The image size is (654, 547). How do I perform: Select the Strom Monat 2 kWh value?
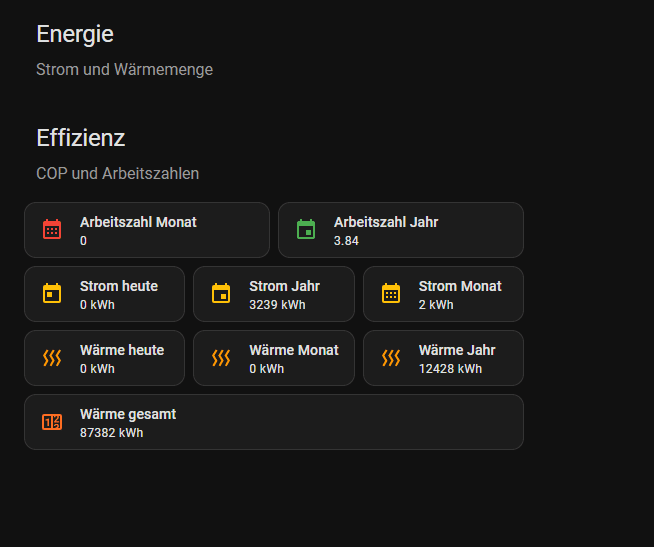436,305
